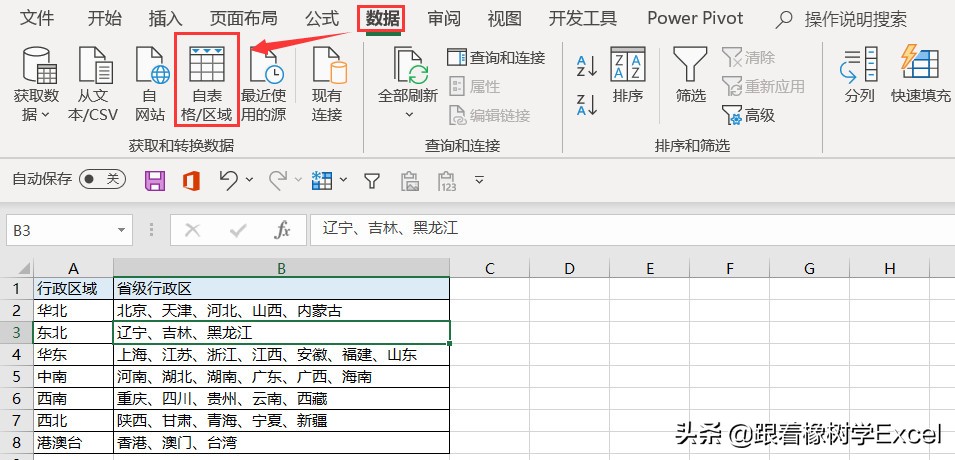This screenshot has height=460, width=955.
Task: Click the Undo arrow icon
Action: 228,180
